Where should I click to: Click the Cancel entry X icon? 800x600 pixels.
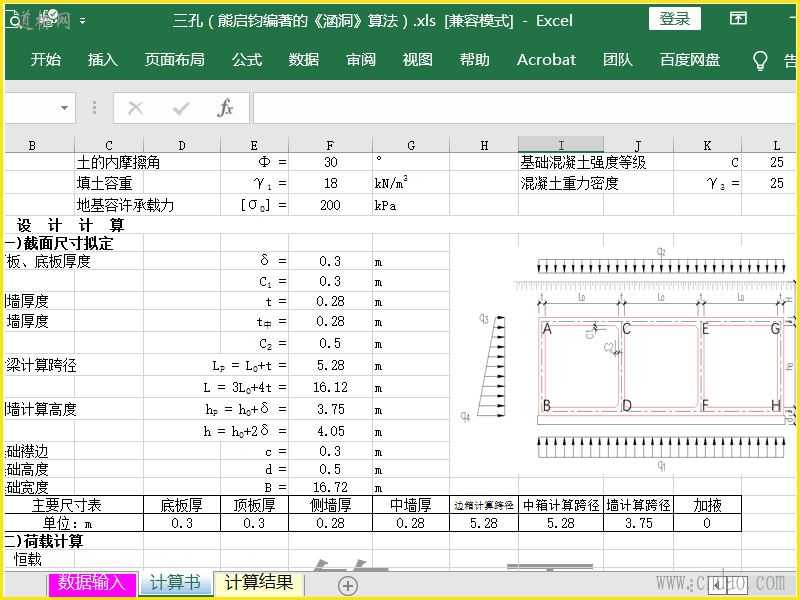coord(136,108)
